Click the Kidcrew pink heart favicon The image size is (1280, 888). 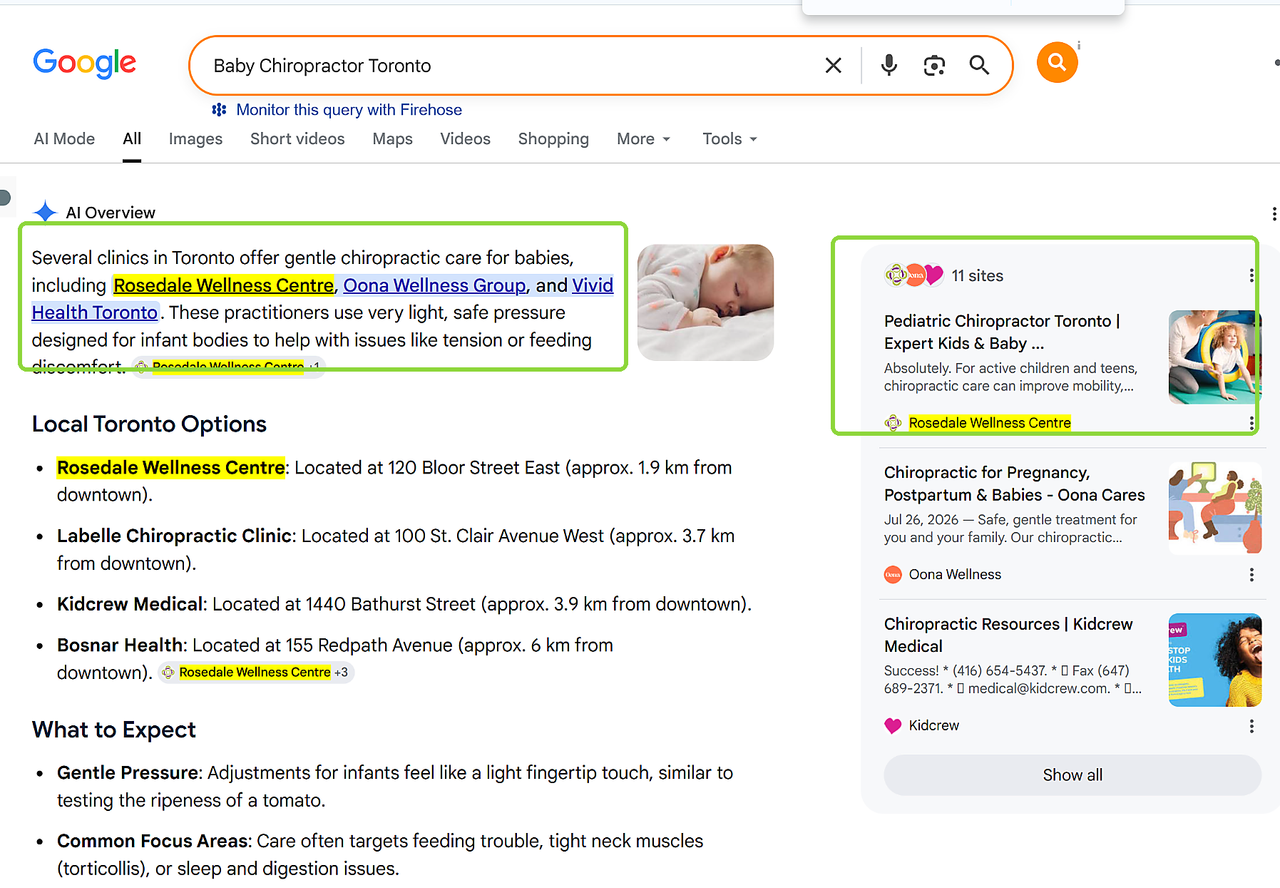[893, 726]
